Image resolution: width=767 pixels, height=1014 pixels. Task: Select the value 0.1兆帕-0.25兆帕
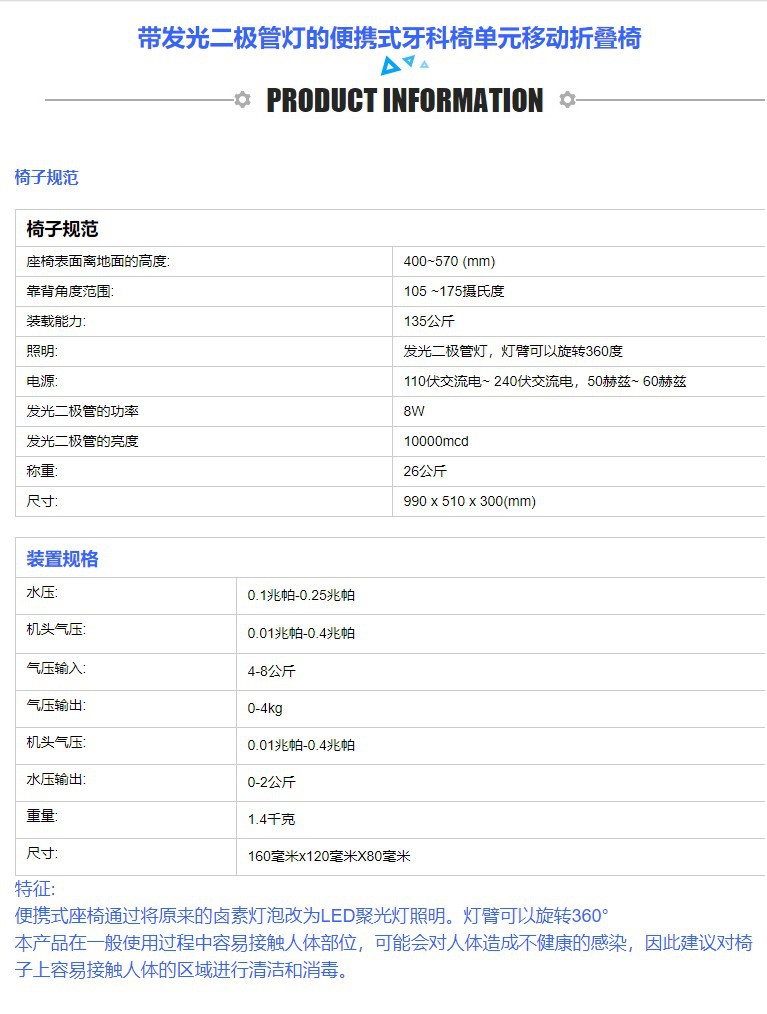[x=301, y=595]
